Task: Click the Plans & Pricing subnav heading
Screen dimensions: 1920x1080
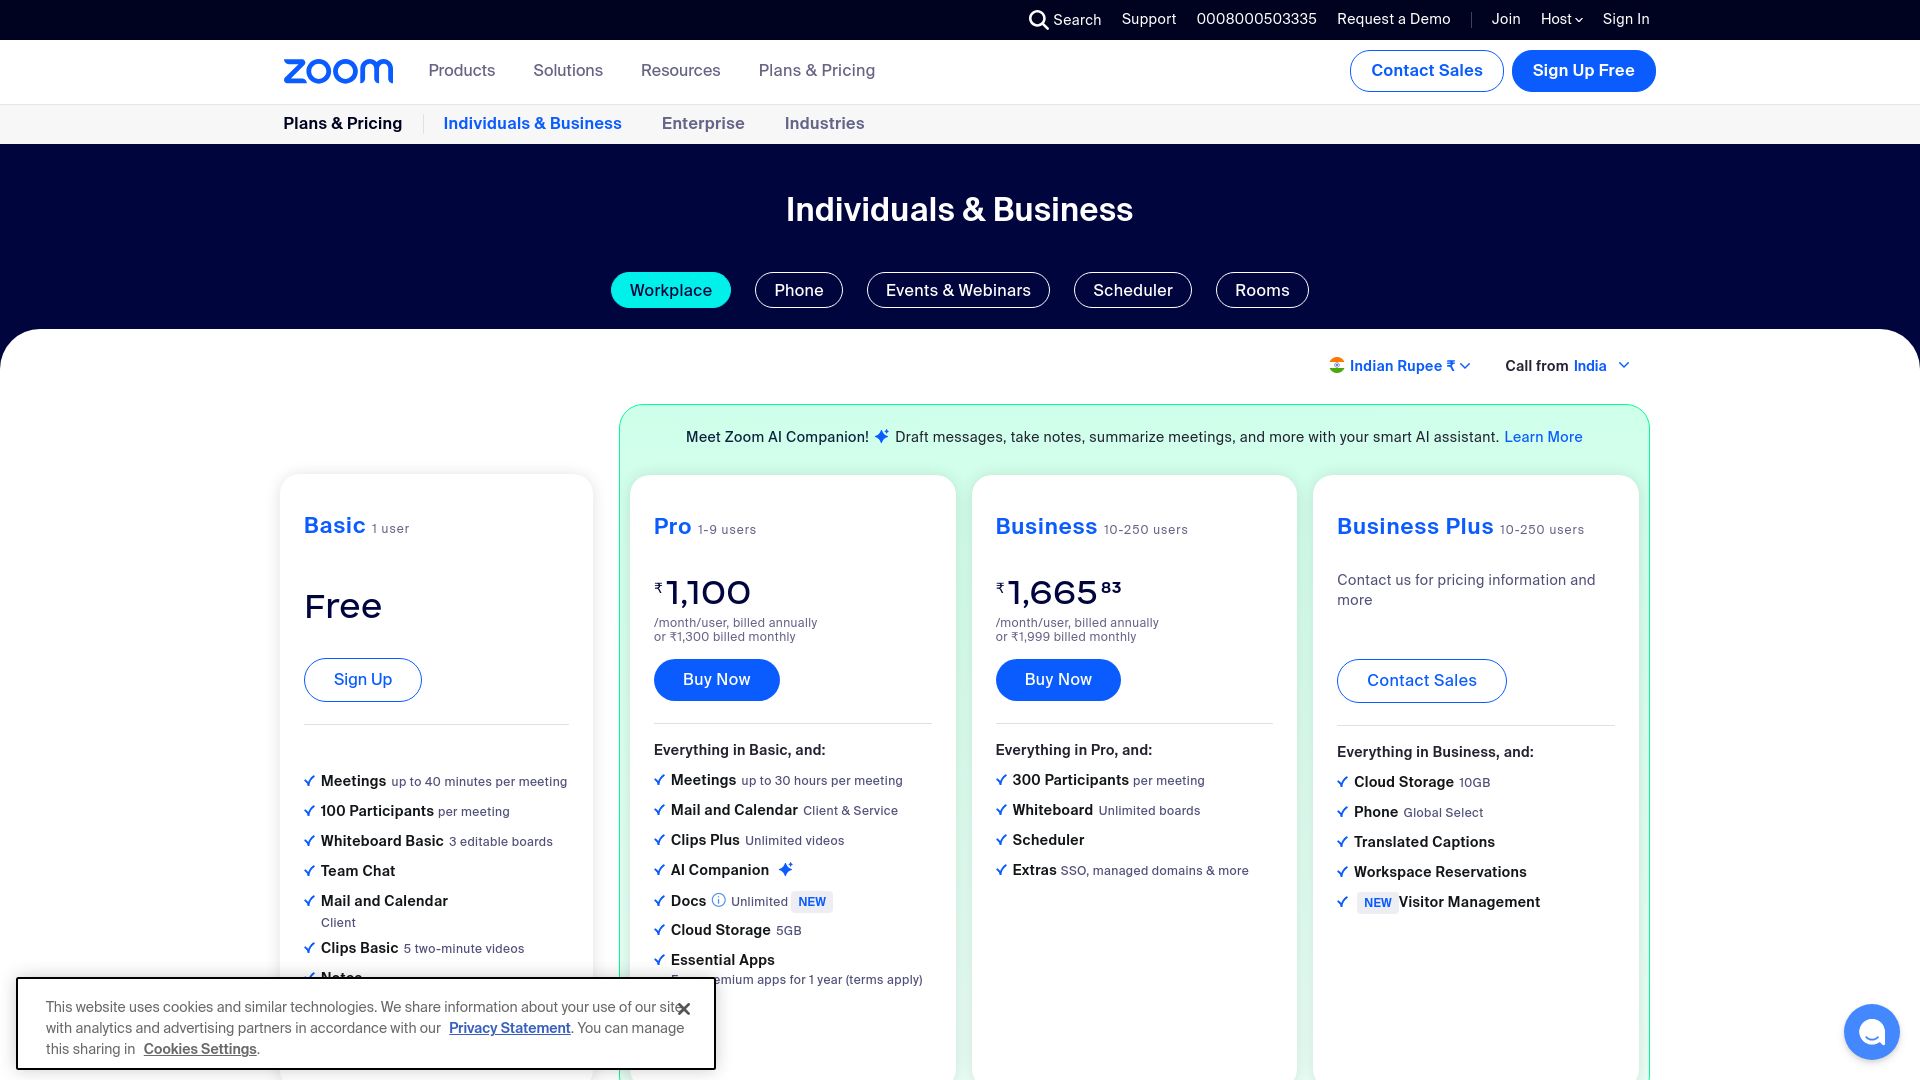Action: click(342, 123)
